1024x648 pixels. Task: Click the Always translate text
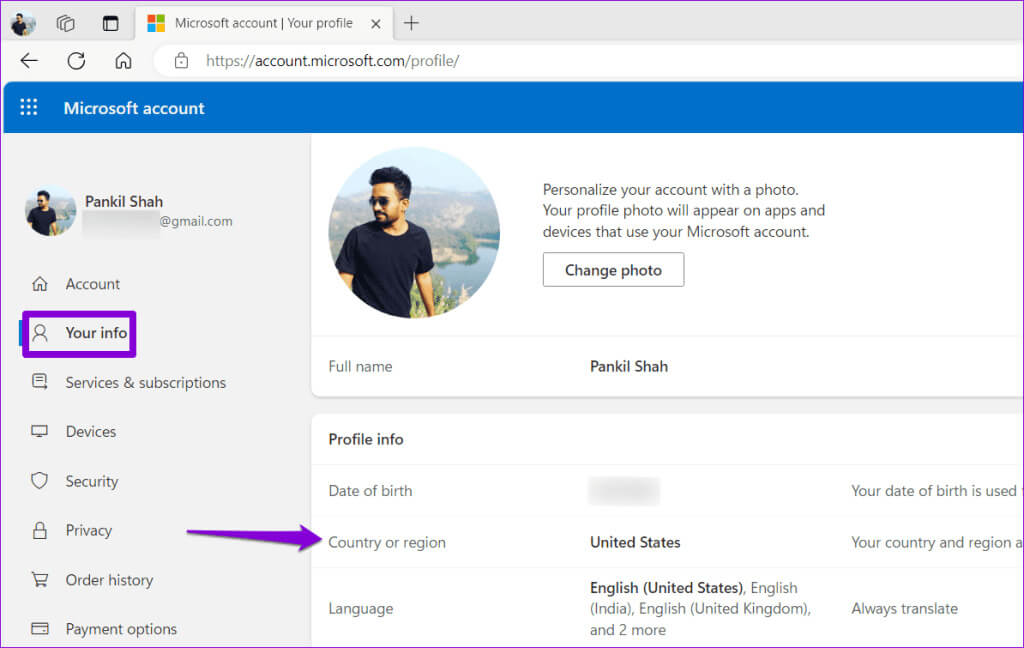click(904, 609)
